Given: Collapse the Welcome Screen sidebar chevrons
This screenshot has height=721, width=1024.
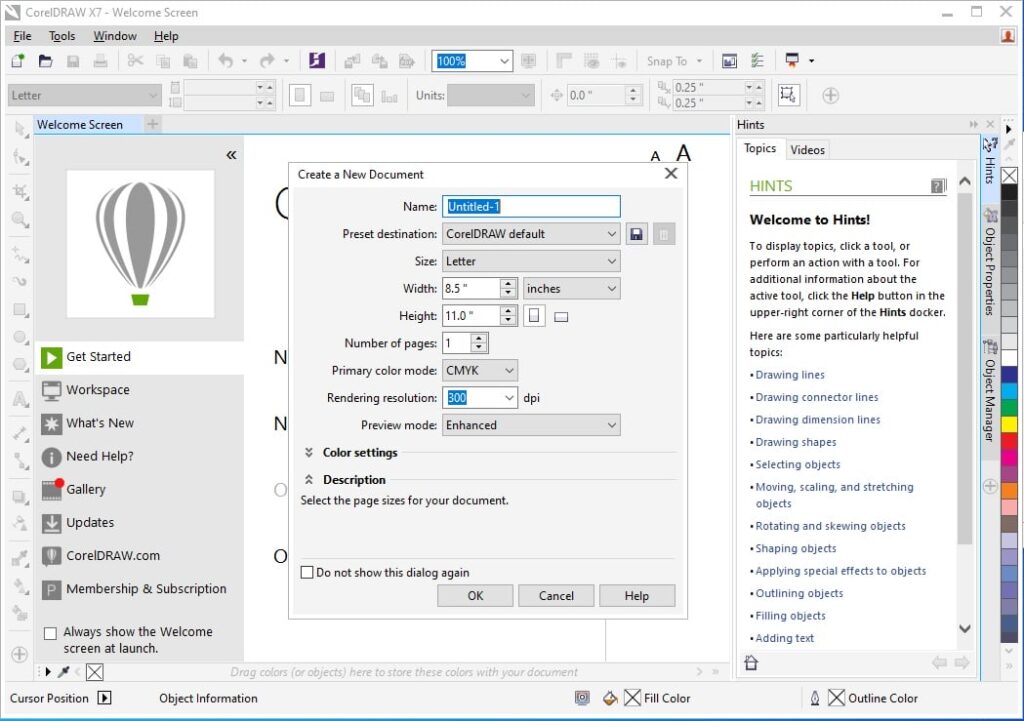Looking at the screenshot, I should [x=231, y=155].
